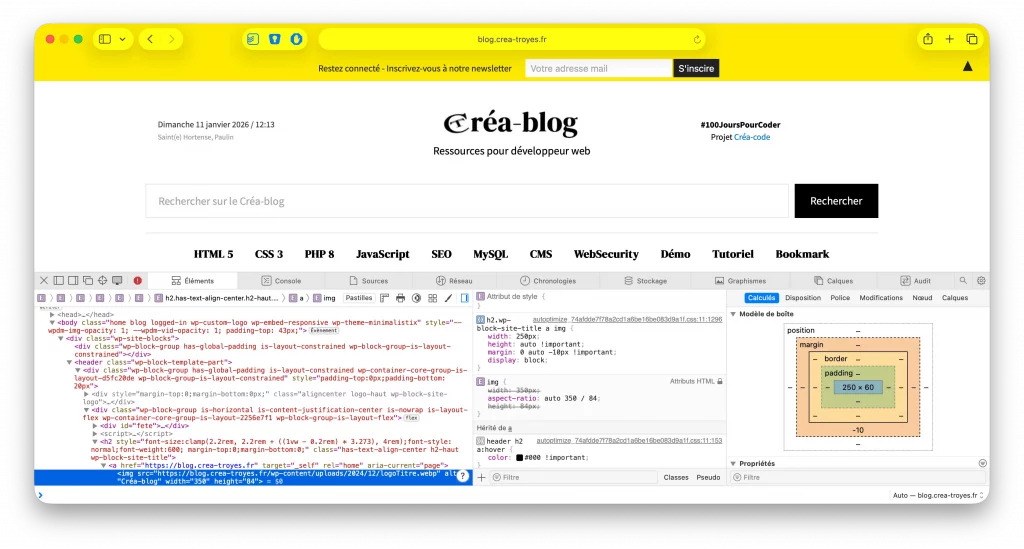Click the S'inscrire newsletter button

(x=696, y=69)
